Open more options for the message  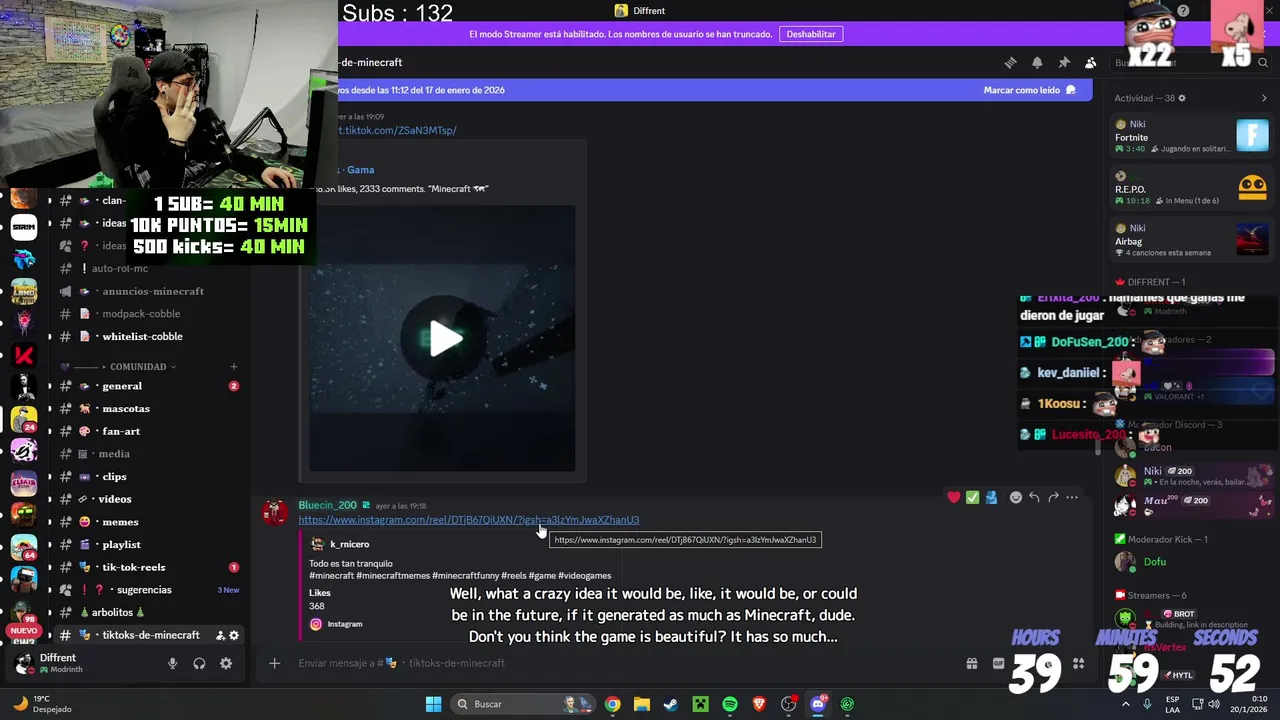tap(1072, 497)
